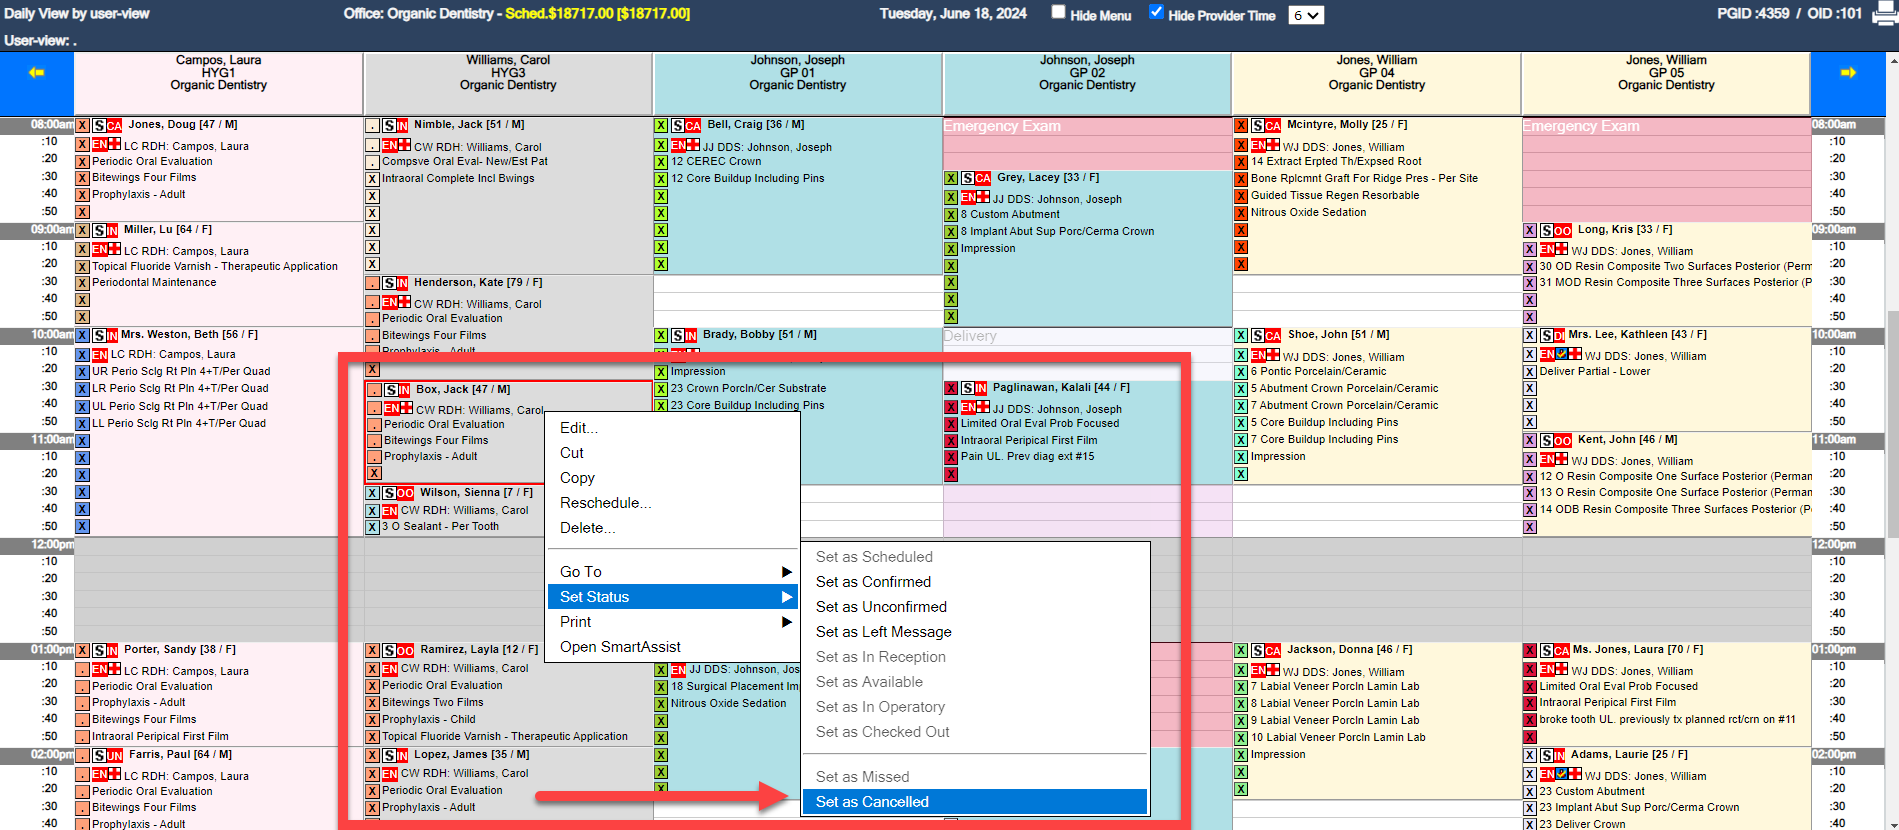The image size is (1899, 830).
Task: Click the left yellow arrow to scroll providers
Action: point(37,73)
